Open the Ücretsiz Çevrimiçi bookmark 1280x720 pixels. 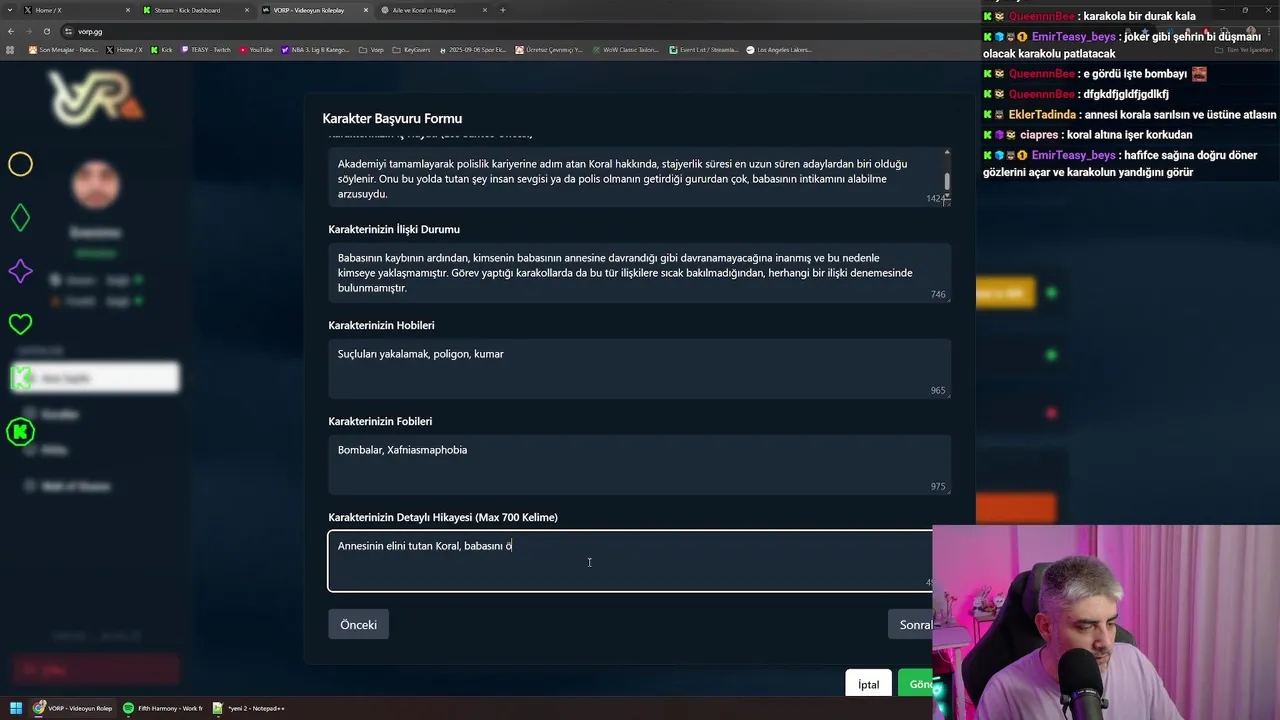pos(549,49)
